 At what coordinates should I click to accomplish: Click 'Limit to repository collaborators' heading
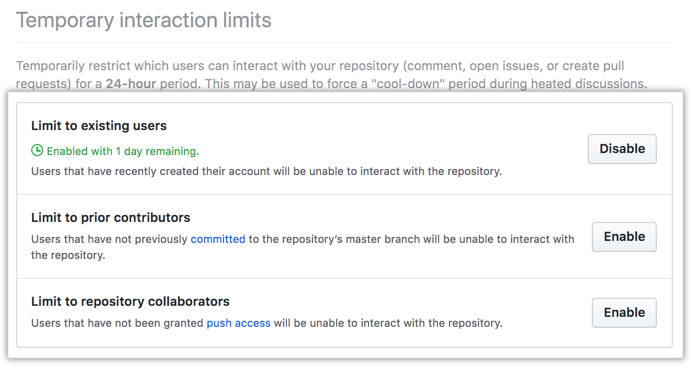pyautogui.click(x=130, y=301)
